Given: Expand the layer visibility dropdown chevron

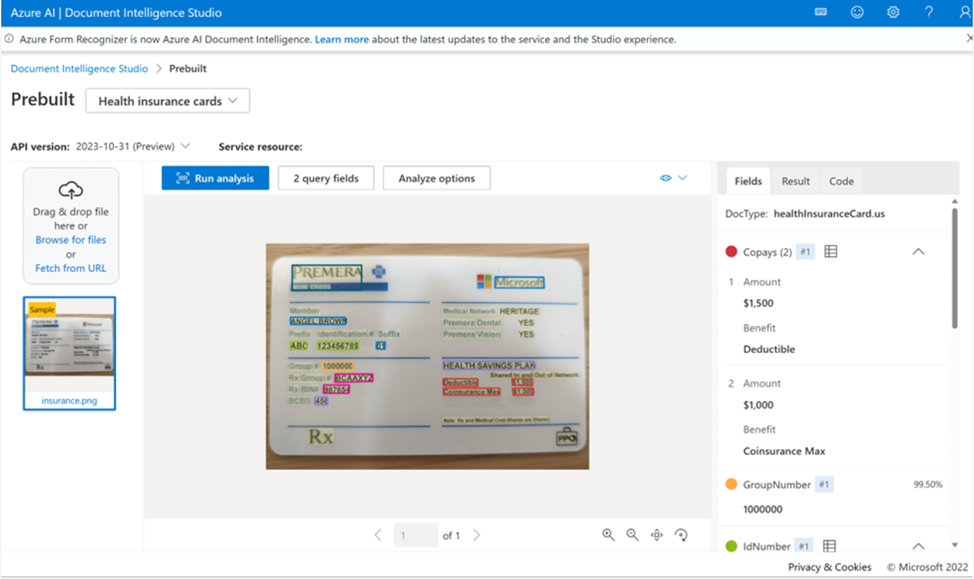Looking at the screenshot, I should (x=683, y=178).
